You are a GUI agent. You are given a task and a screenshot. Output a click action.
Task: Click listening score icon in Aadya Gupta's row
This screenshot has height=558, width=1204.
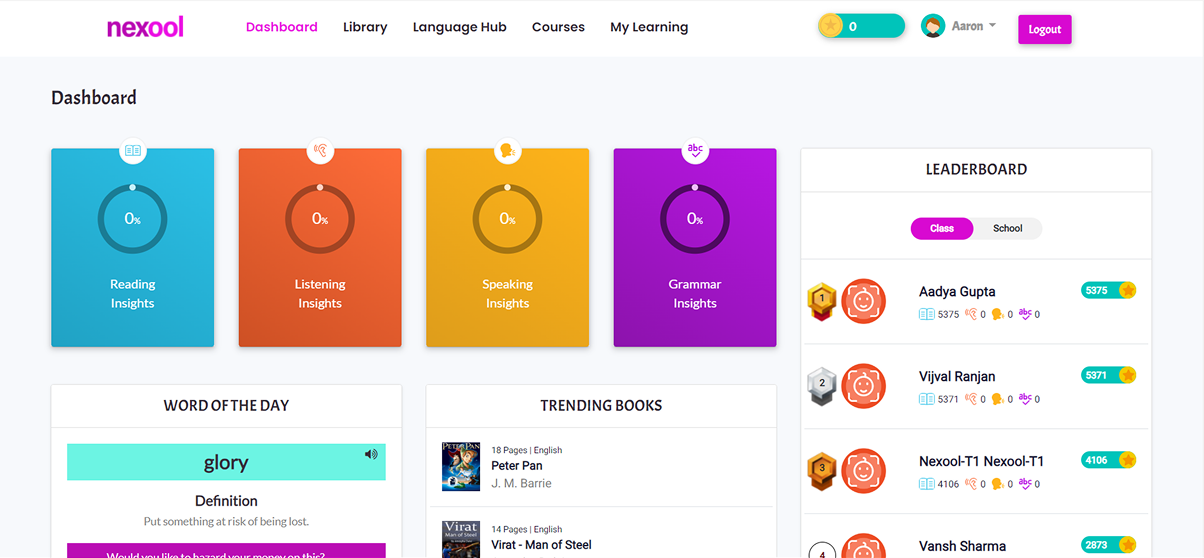pyautogui.click(x=970, y=314)
